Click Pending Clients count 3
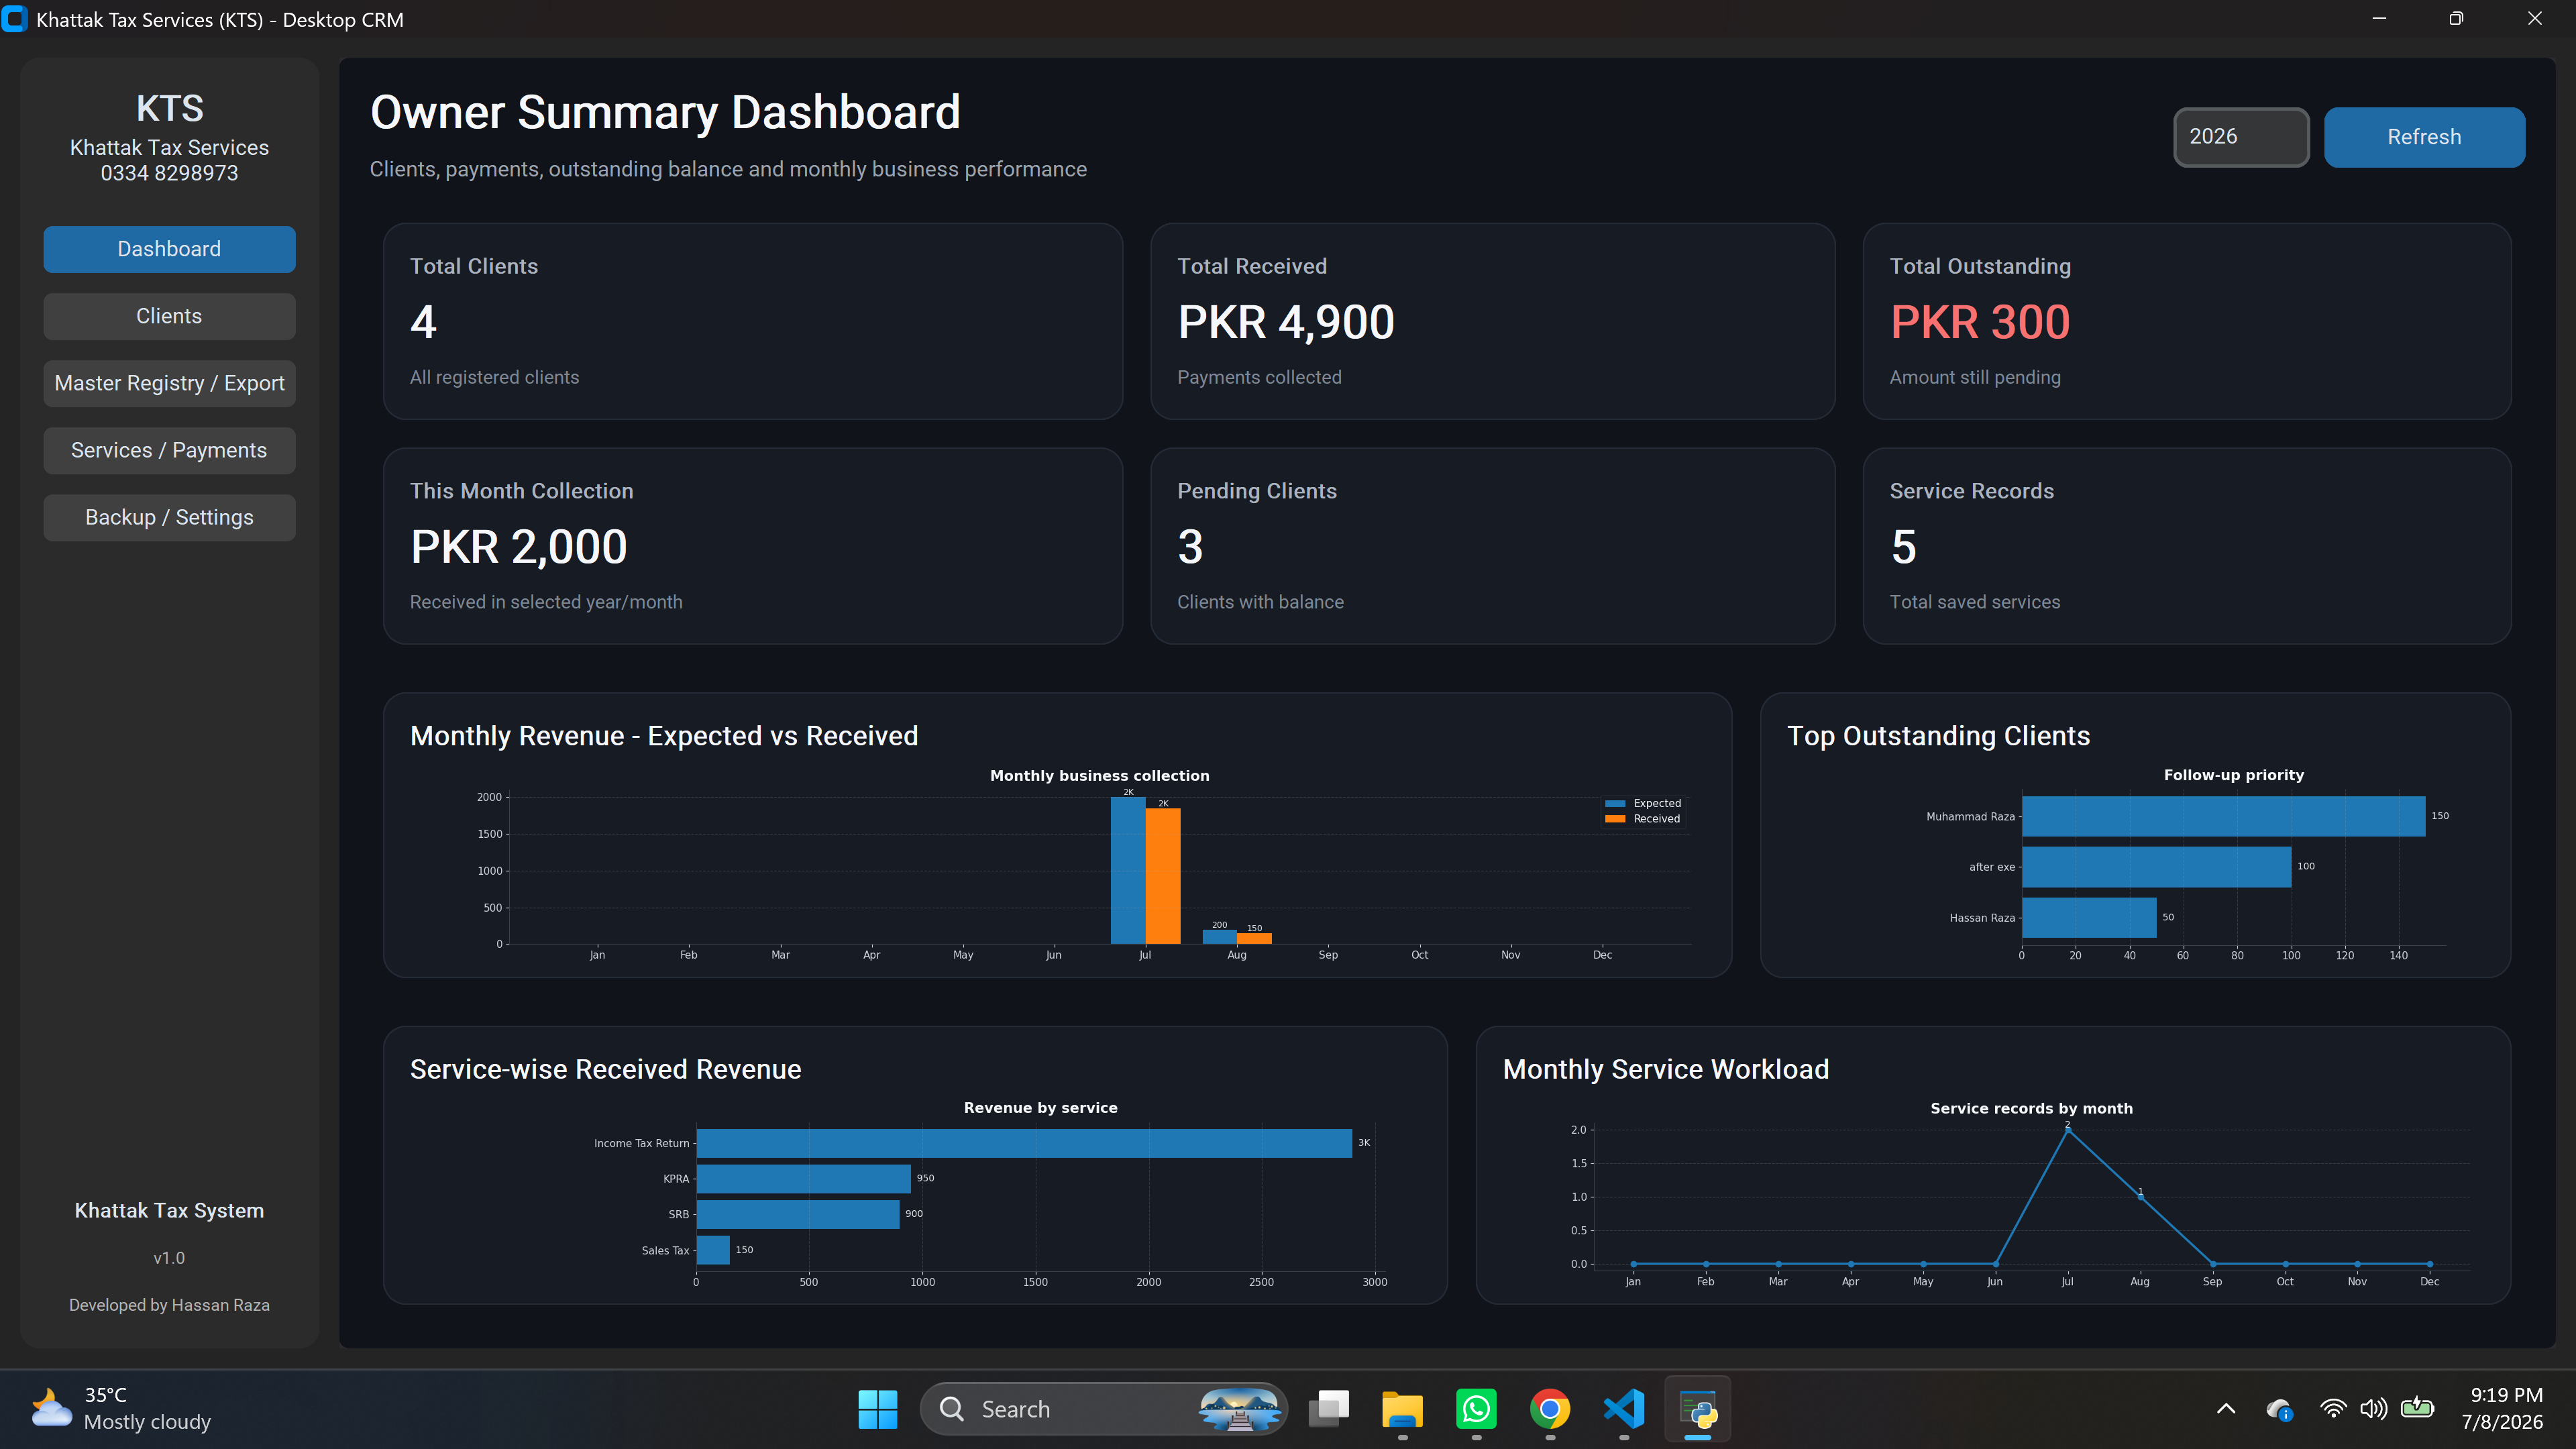Viewport: 2576px width, 1449px height. [1190, 547]
